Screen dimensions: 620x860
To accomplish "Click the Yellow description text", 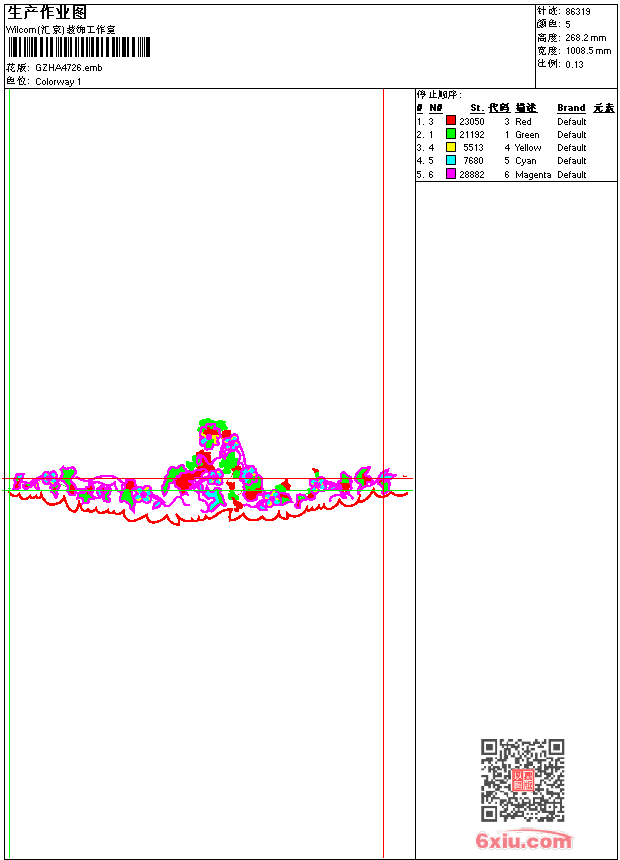I will click(528, 148).
